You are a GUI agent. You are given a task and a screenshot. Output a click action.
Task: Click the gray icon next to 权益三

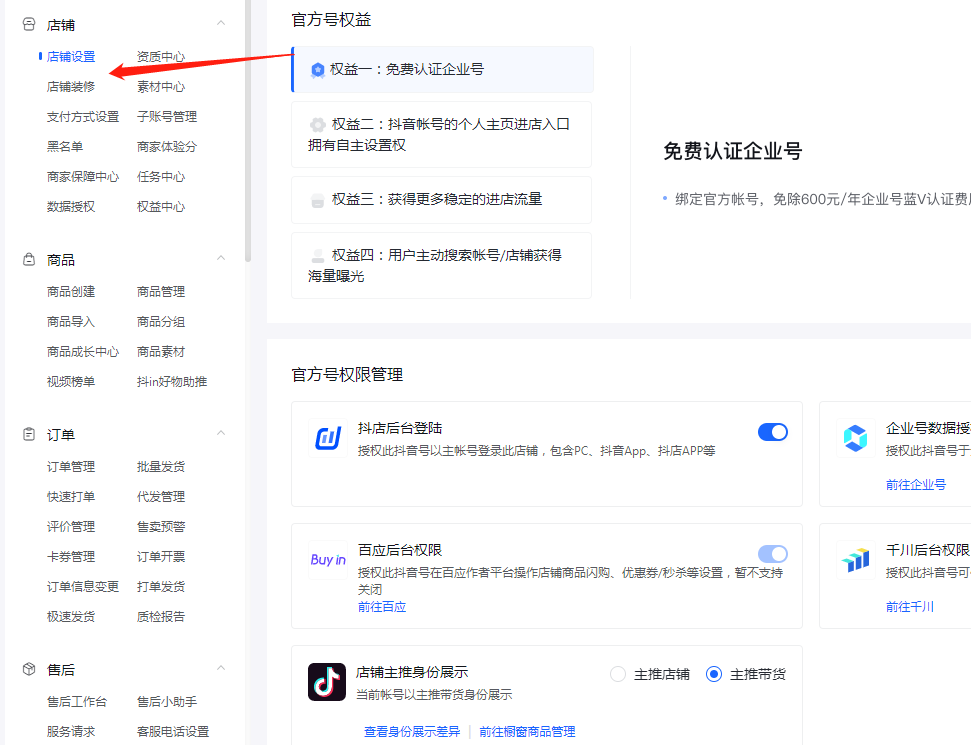coord(318,200)
